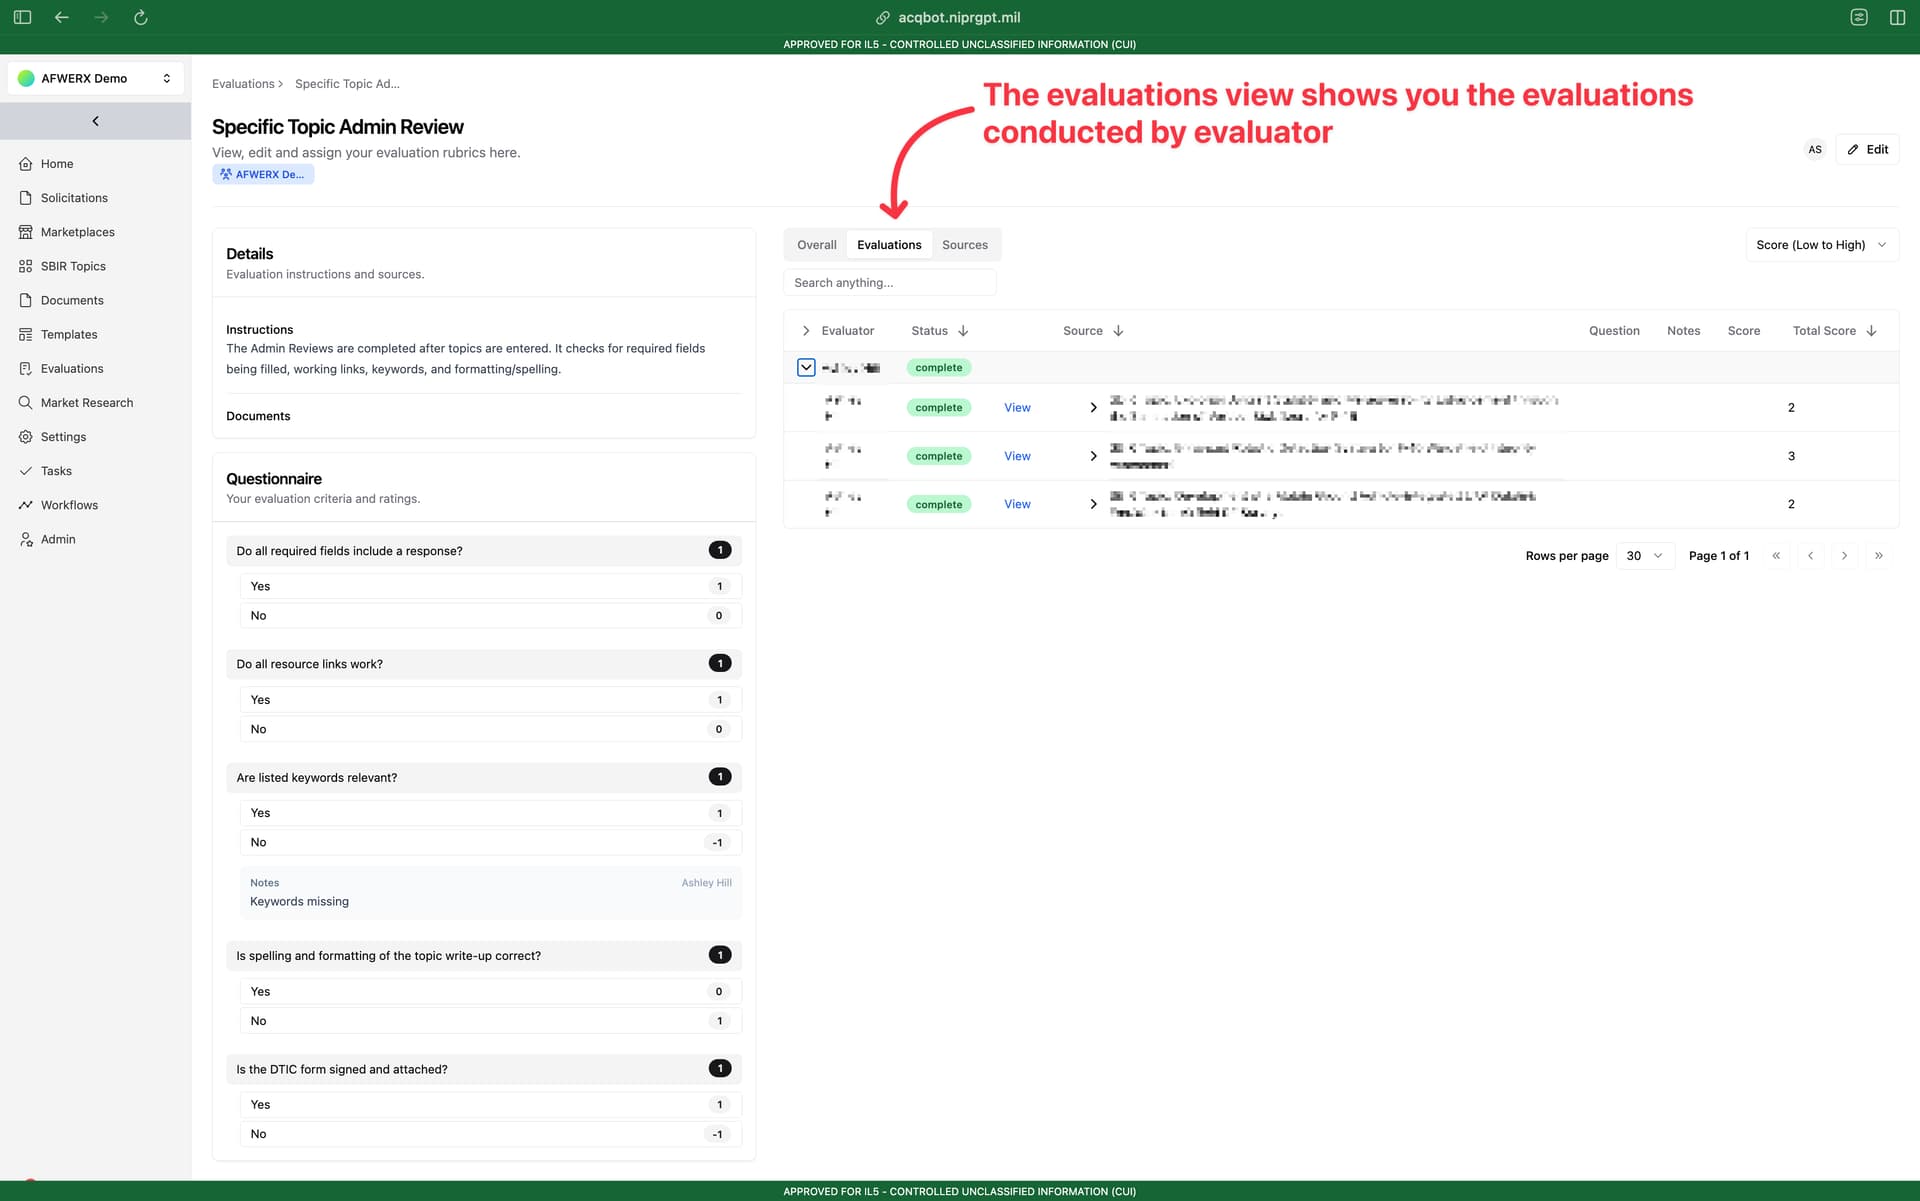The image size is (1920, 1201).
Task: Select Yes under resource links question
Action: point(490,700)
